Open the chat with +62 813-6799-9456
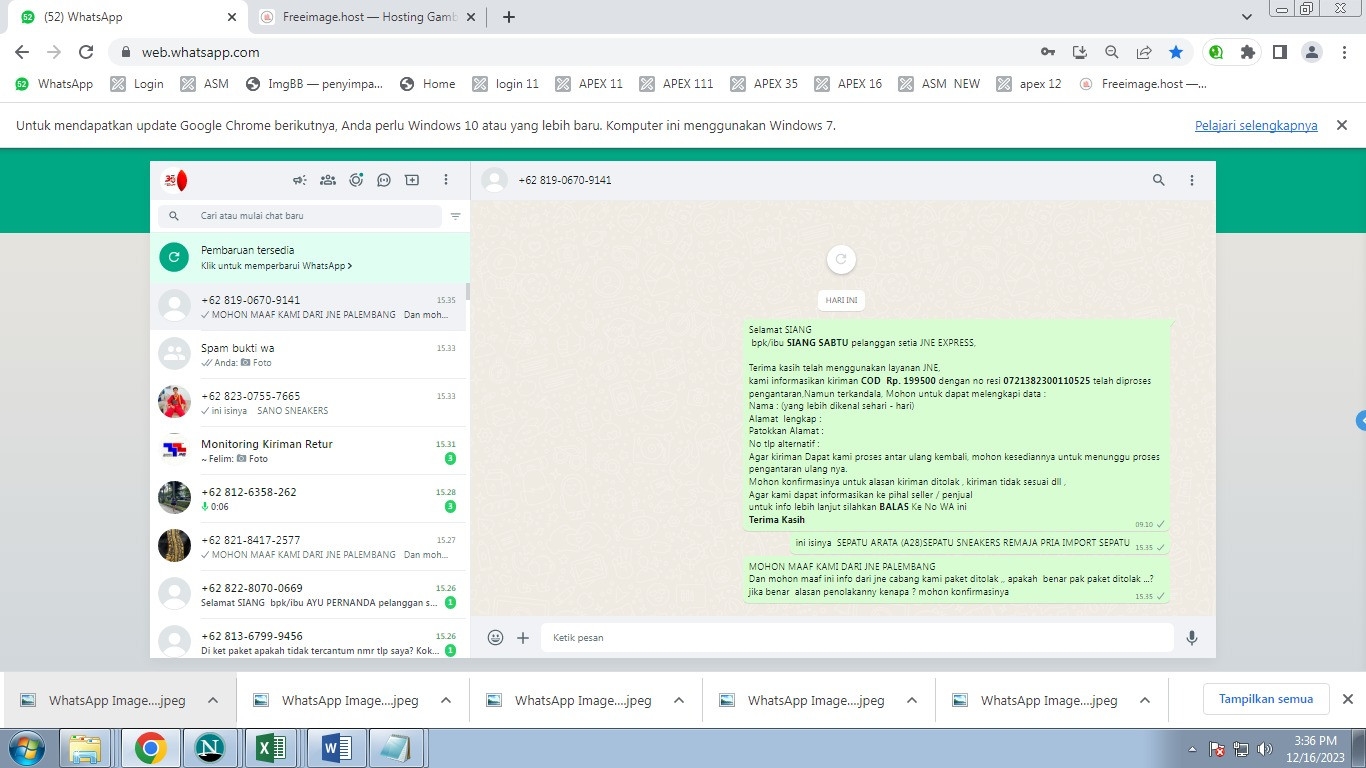The width and height of the screenshot is (1366, 768). click(308, 638)
